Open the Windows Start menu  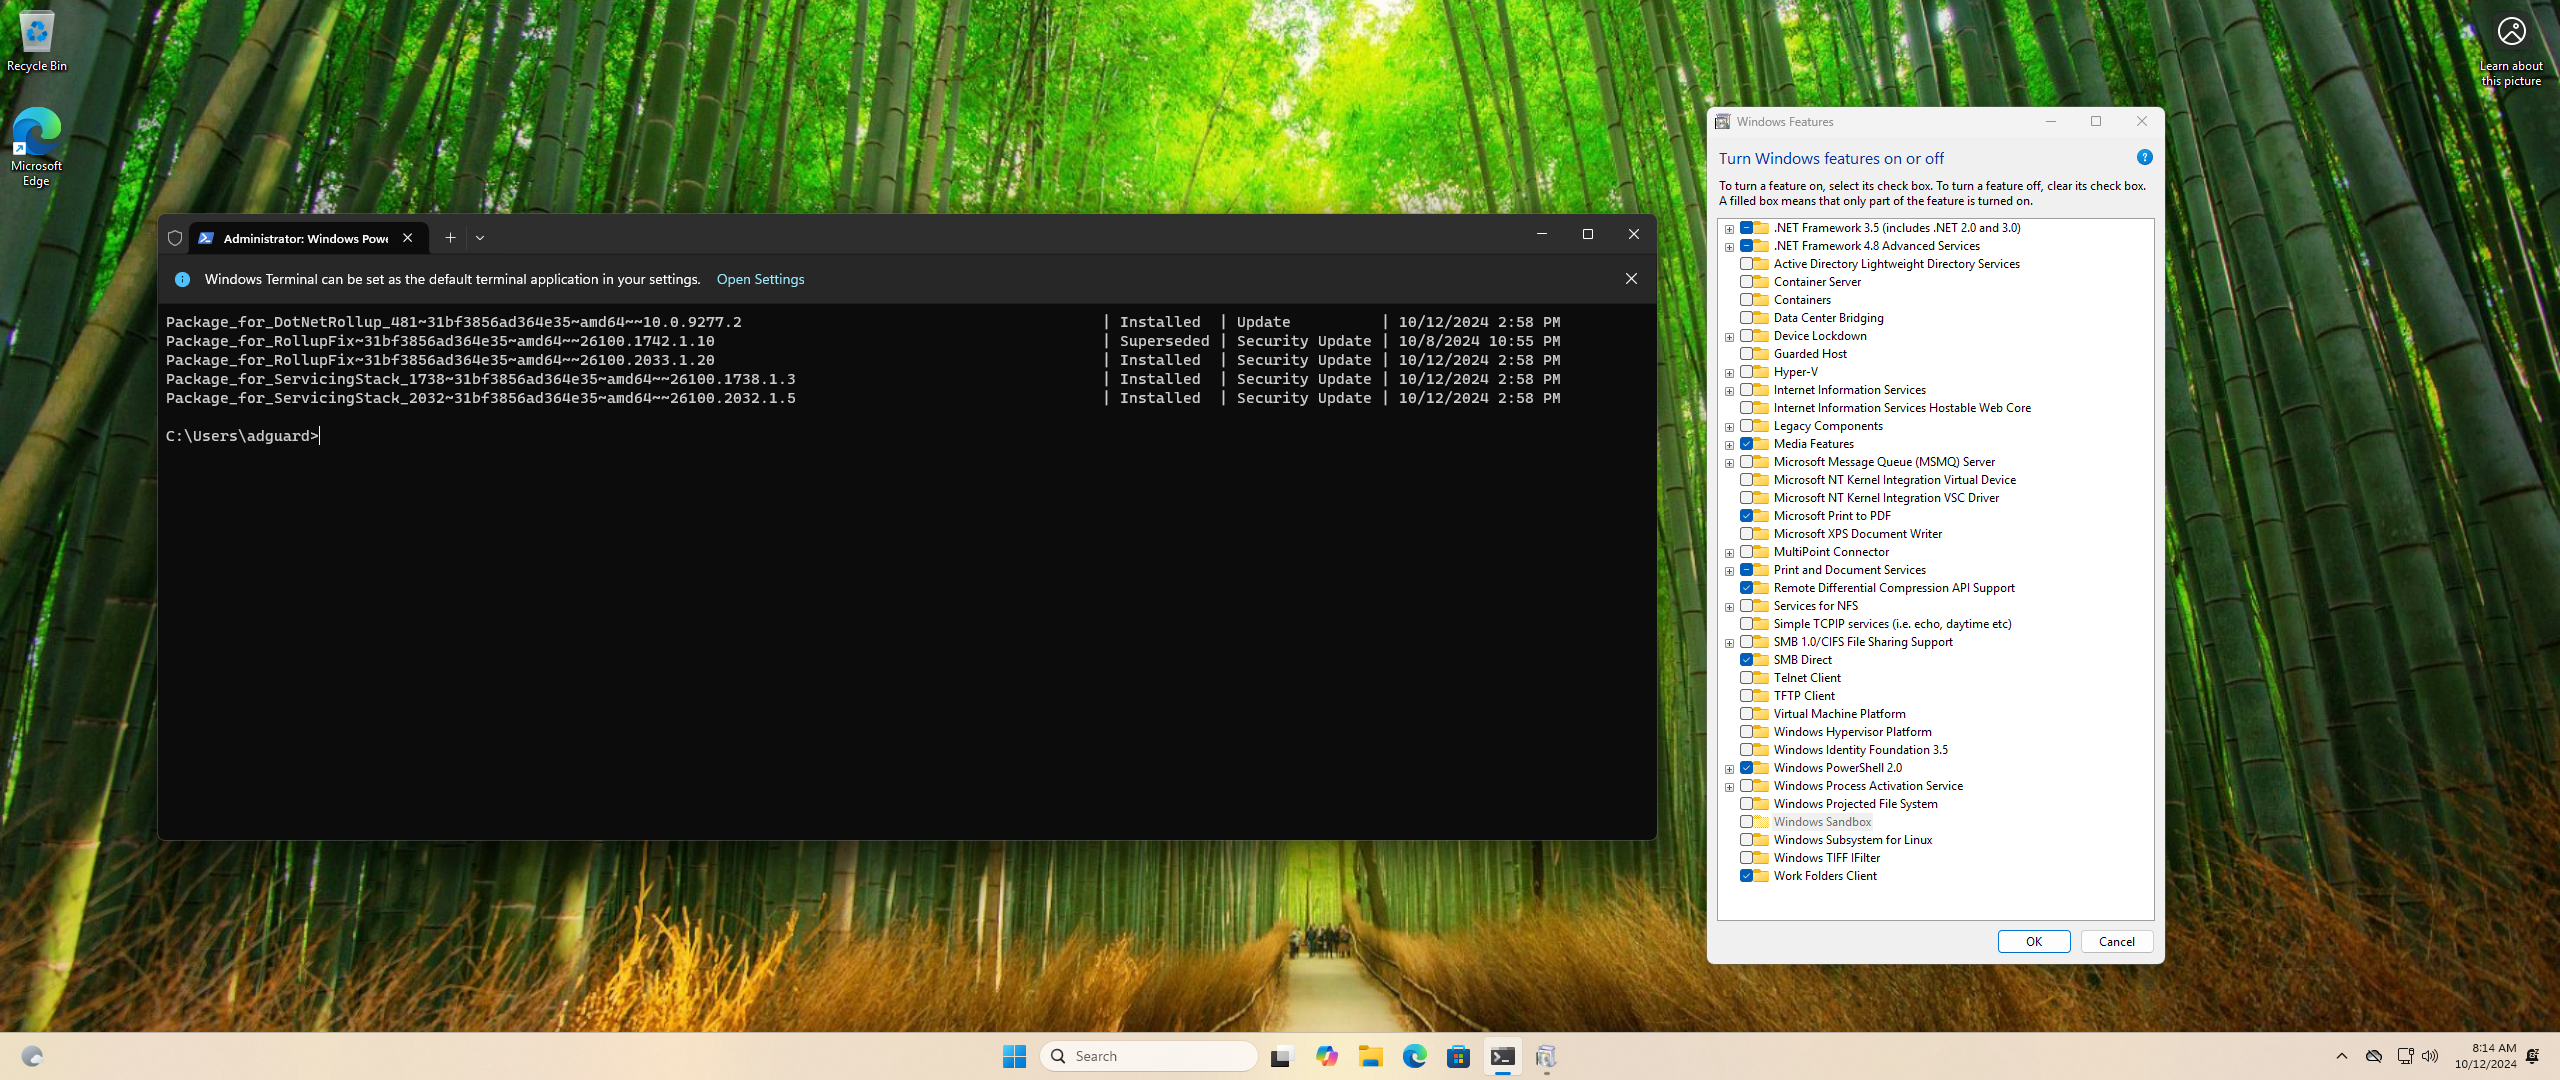1014,1056
